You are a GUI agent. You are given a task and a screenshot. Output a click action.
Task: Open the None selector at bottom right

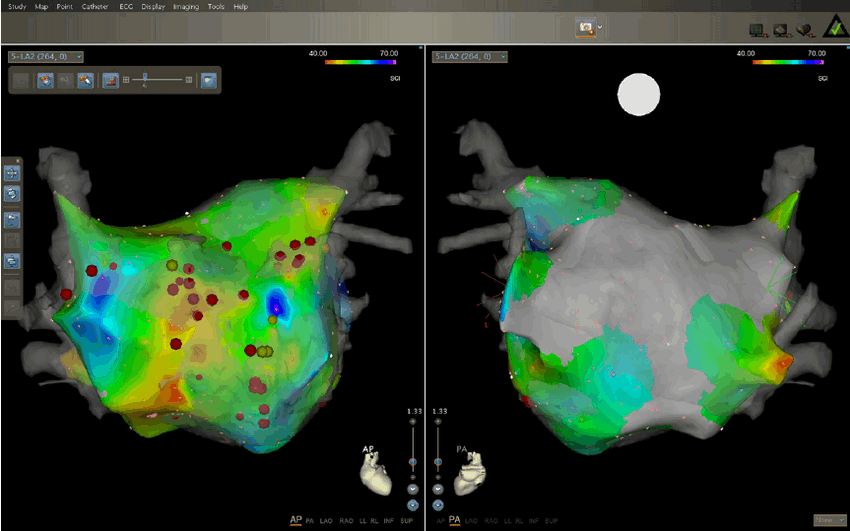(x=826, y=520)
